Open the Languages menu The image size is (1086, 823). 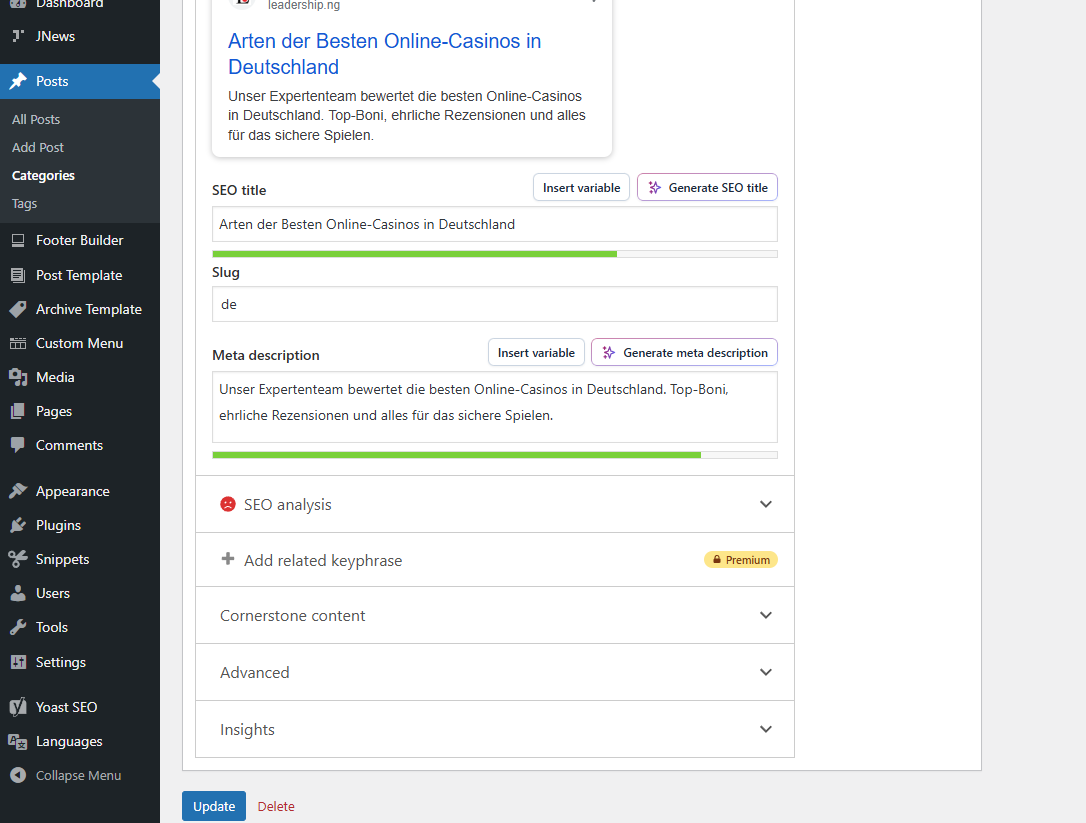coord(80,741)
